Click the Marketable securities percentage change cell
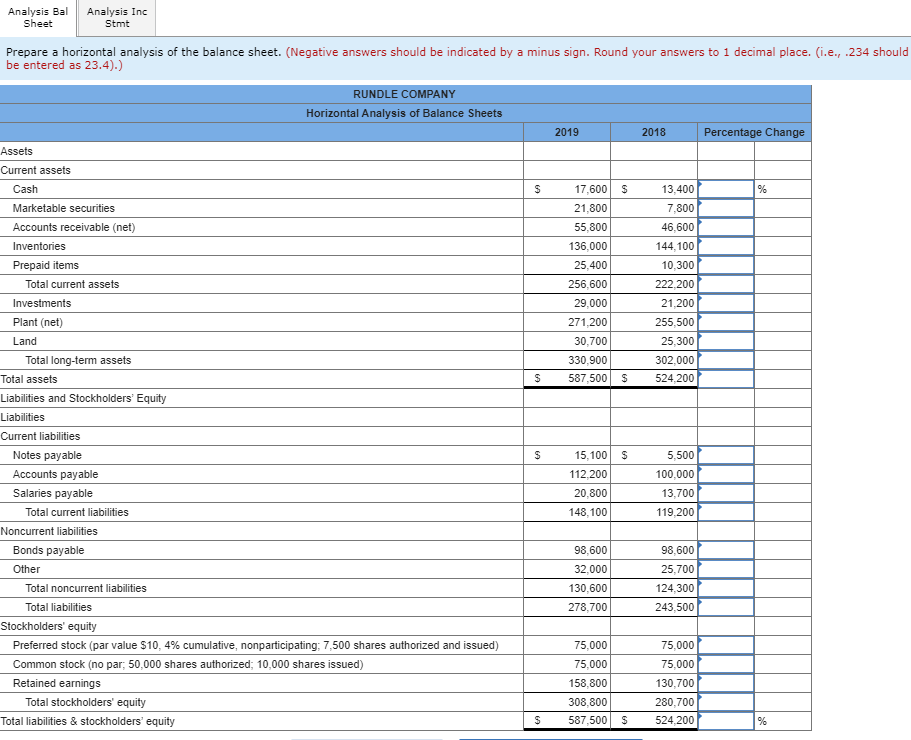Image resolution: width=911 pixels, height=740 pixels. tap(726, 208)
